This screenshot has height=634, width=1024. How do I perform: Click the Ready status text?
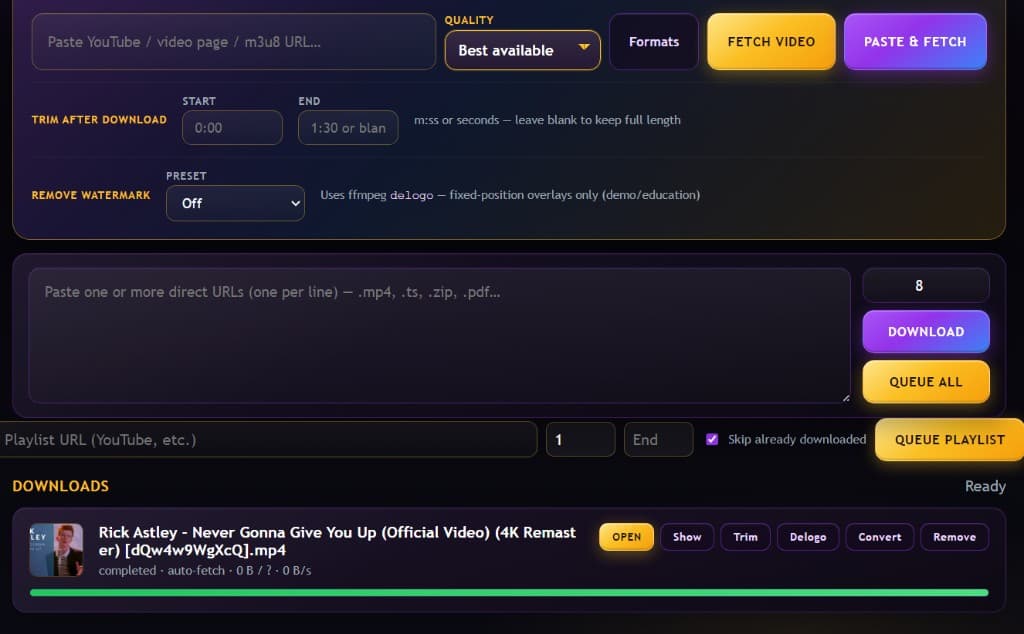point(985,486)
